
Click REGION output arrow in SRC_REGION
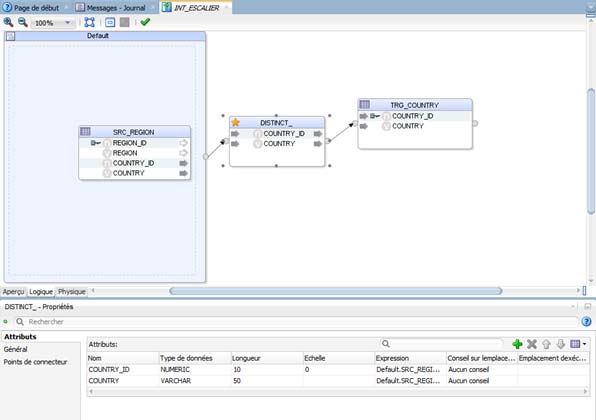183,153
